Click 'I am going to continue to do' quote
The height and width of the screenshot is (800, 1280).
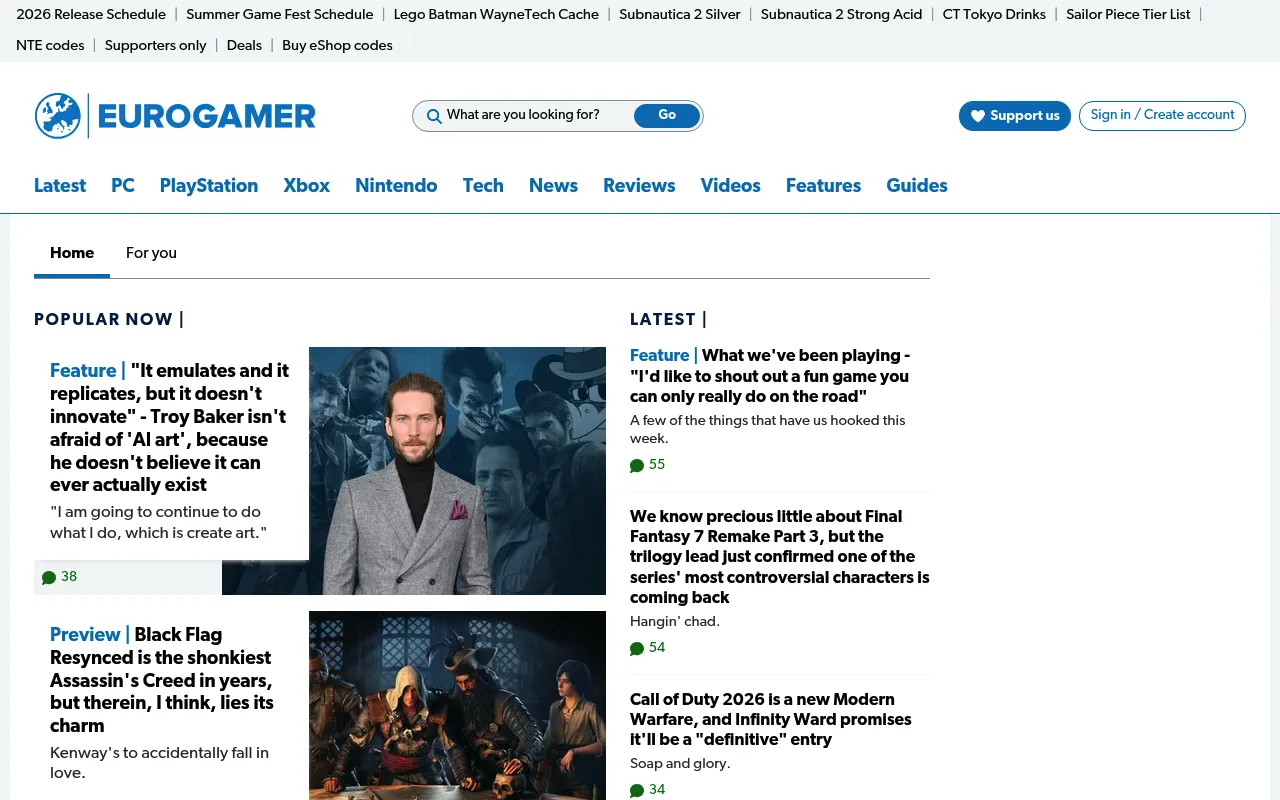click(159, 522)
